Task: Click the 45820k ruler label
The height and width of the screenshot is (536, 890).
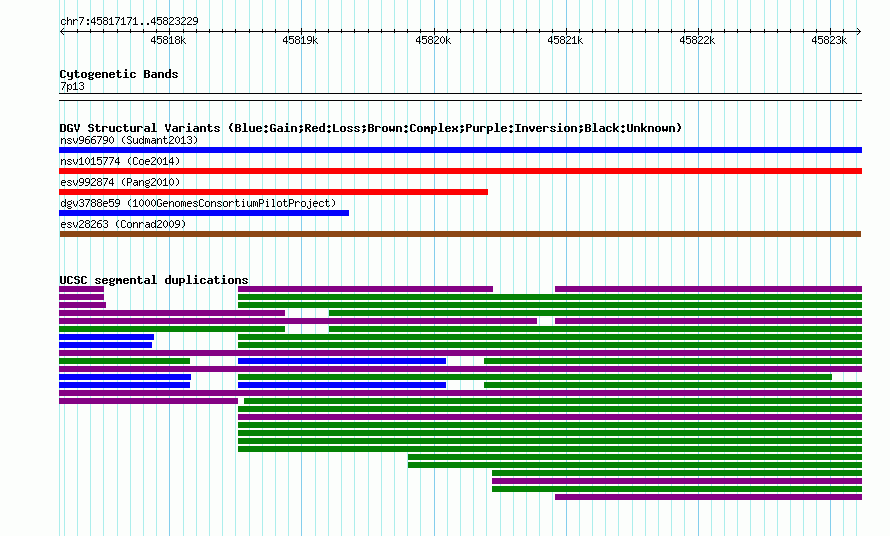Action: (x=433, y=40)
